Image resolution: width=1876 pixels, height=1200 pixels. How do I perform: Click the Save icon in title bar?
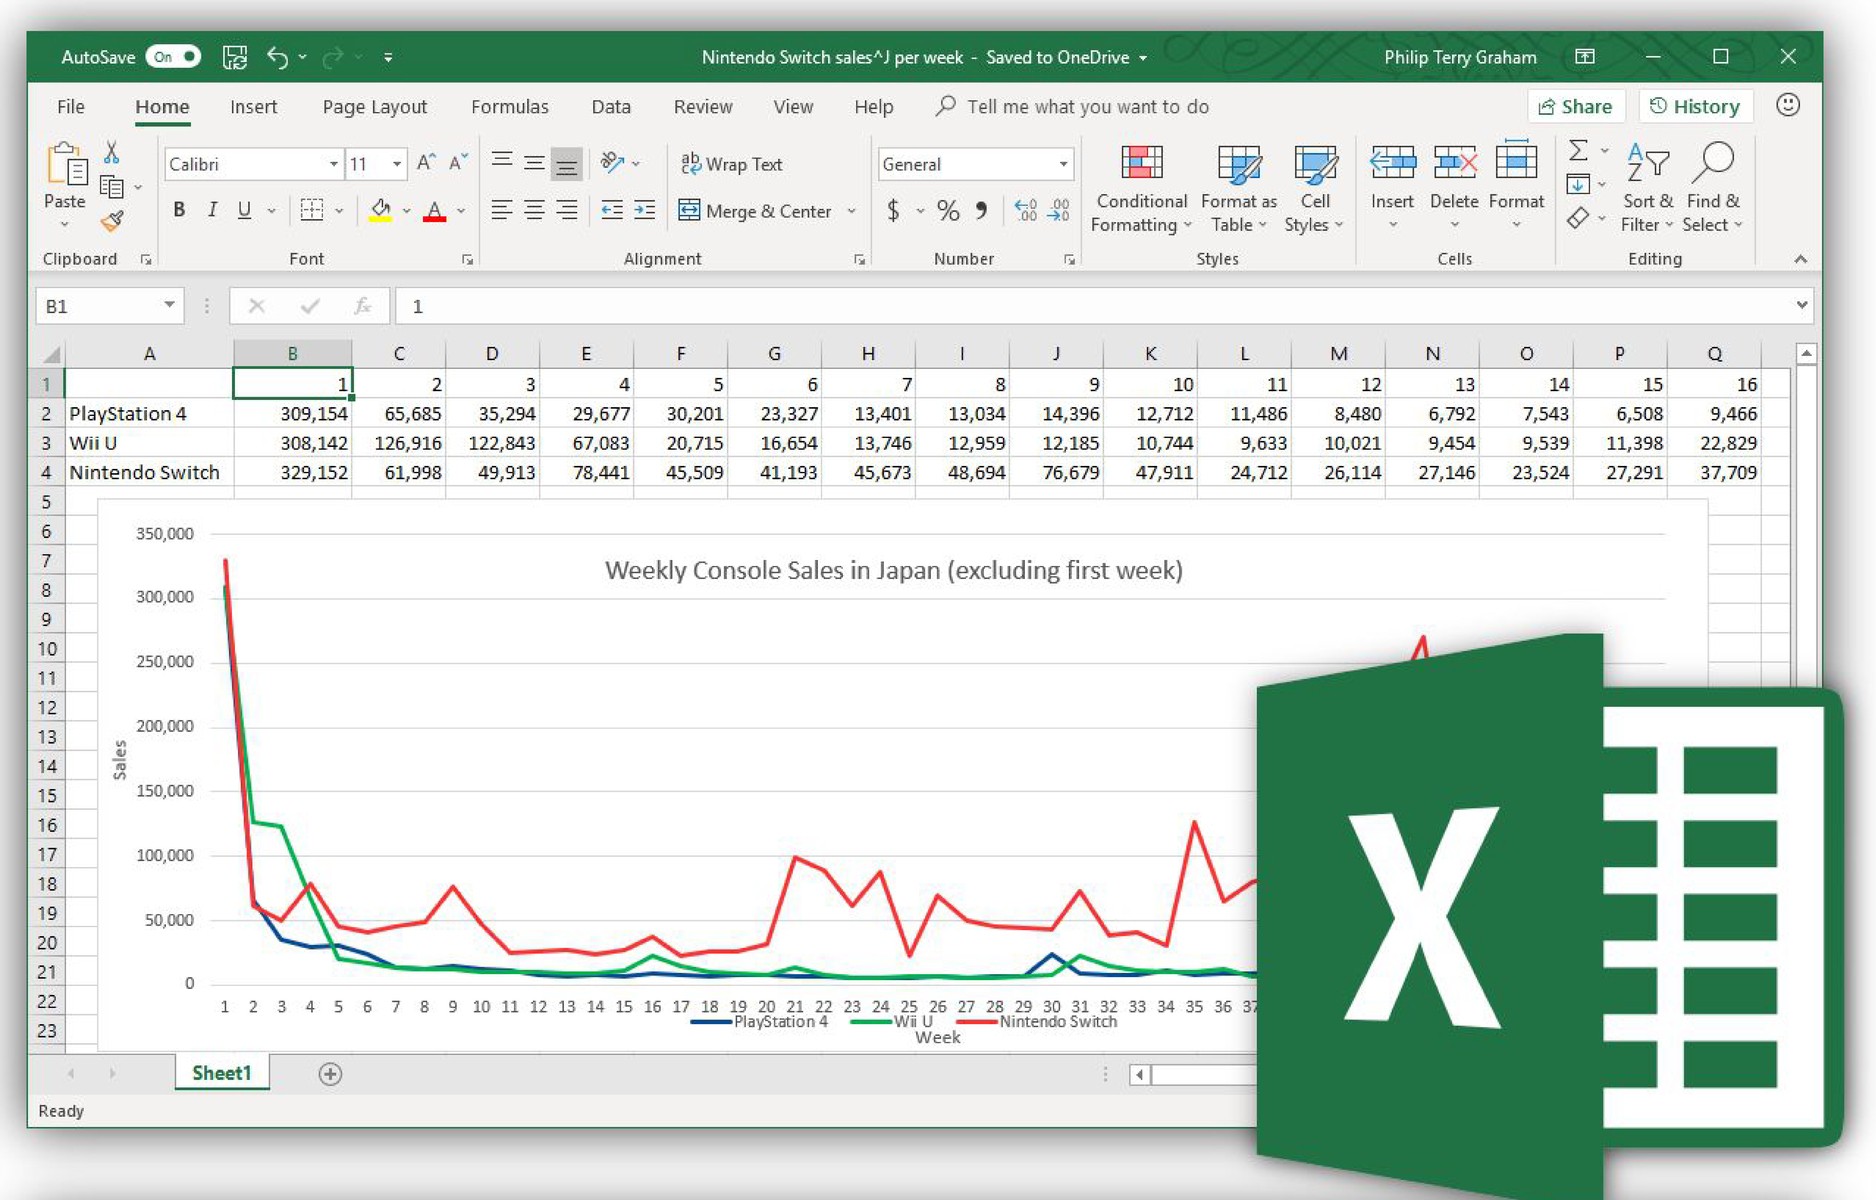click(234, 57)
